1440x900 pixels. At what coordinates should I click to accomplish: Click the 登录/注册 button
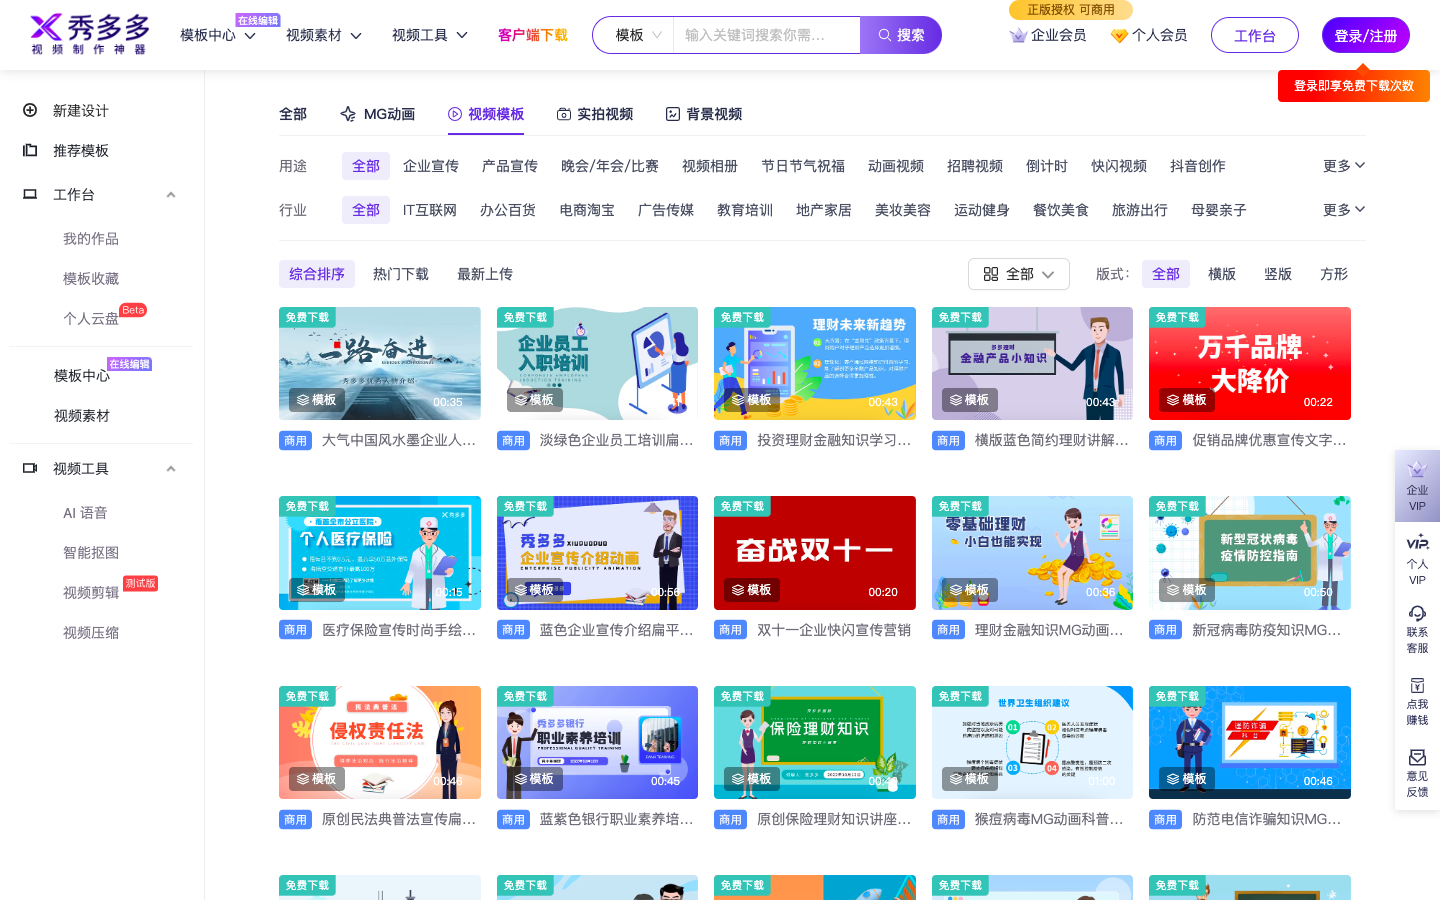1365,35
